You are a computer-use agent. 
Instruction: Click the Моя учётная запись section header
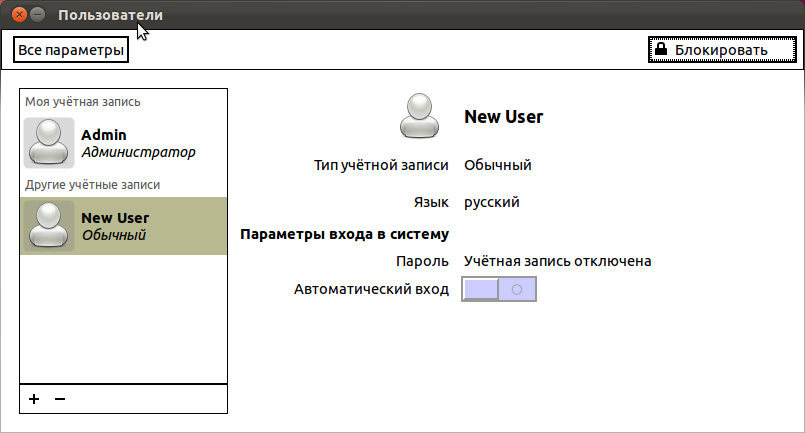pos(83,102)
